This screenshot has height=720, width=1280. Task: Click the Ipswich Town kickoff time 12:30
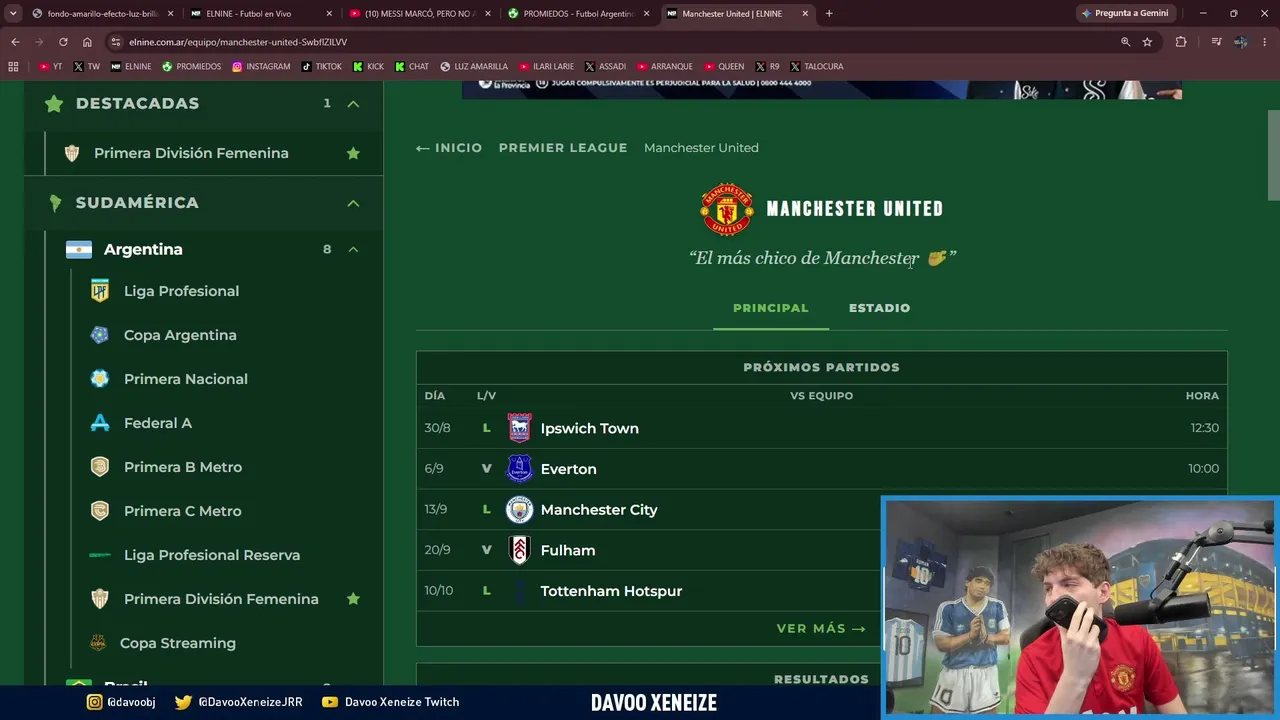pyautogui.click(x=1204, y=428)
